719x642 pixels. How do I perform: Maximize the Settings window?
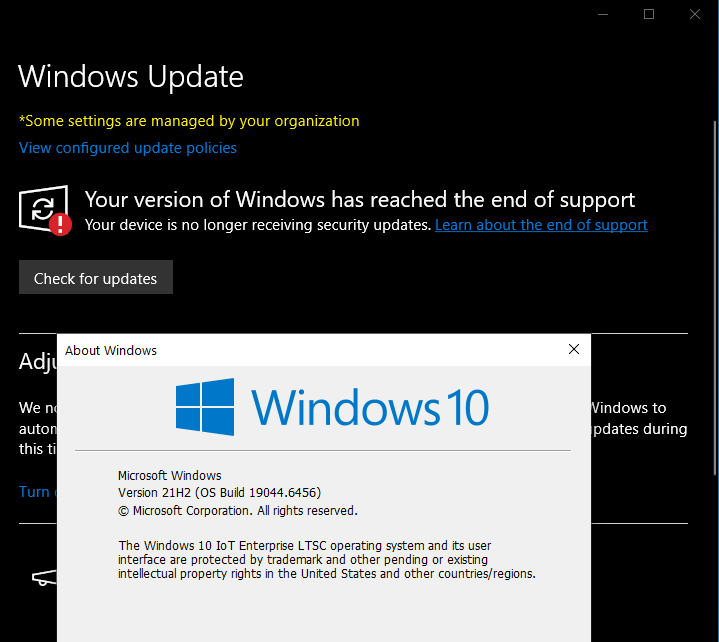point(649,14)
